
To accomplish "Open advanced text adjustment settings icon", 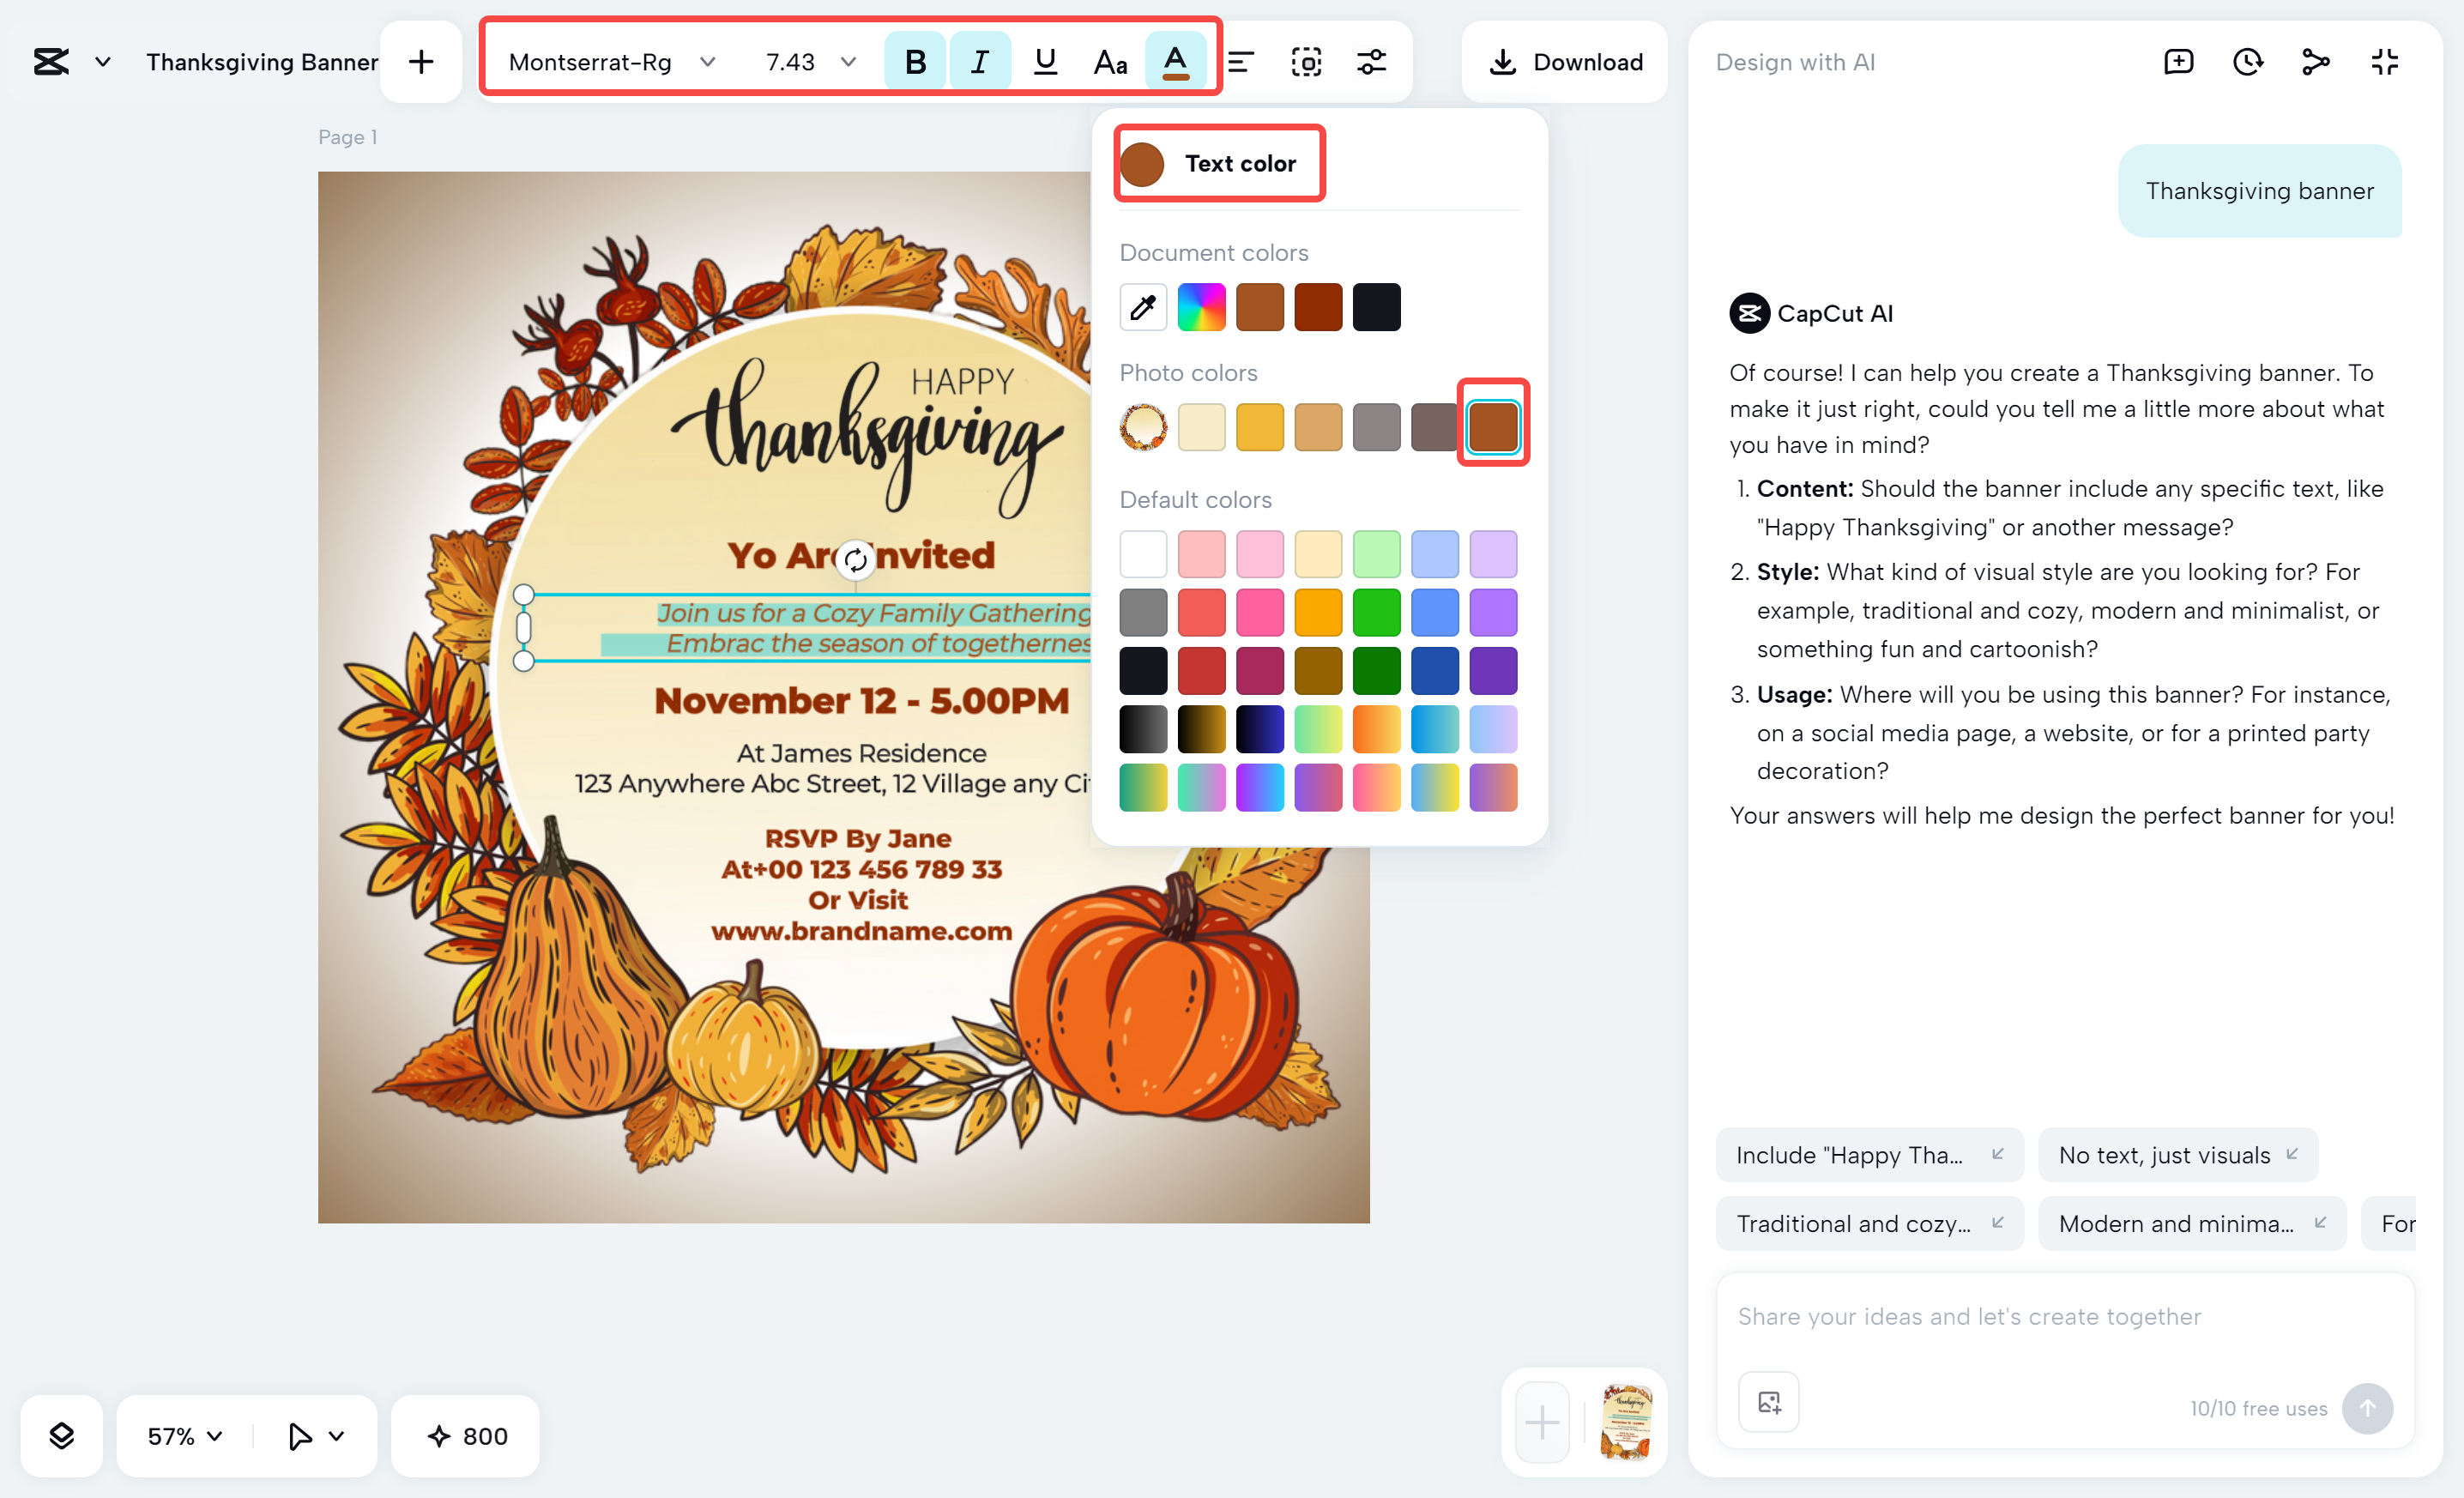I will (1371, 61).
